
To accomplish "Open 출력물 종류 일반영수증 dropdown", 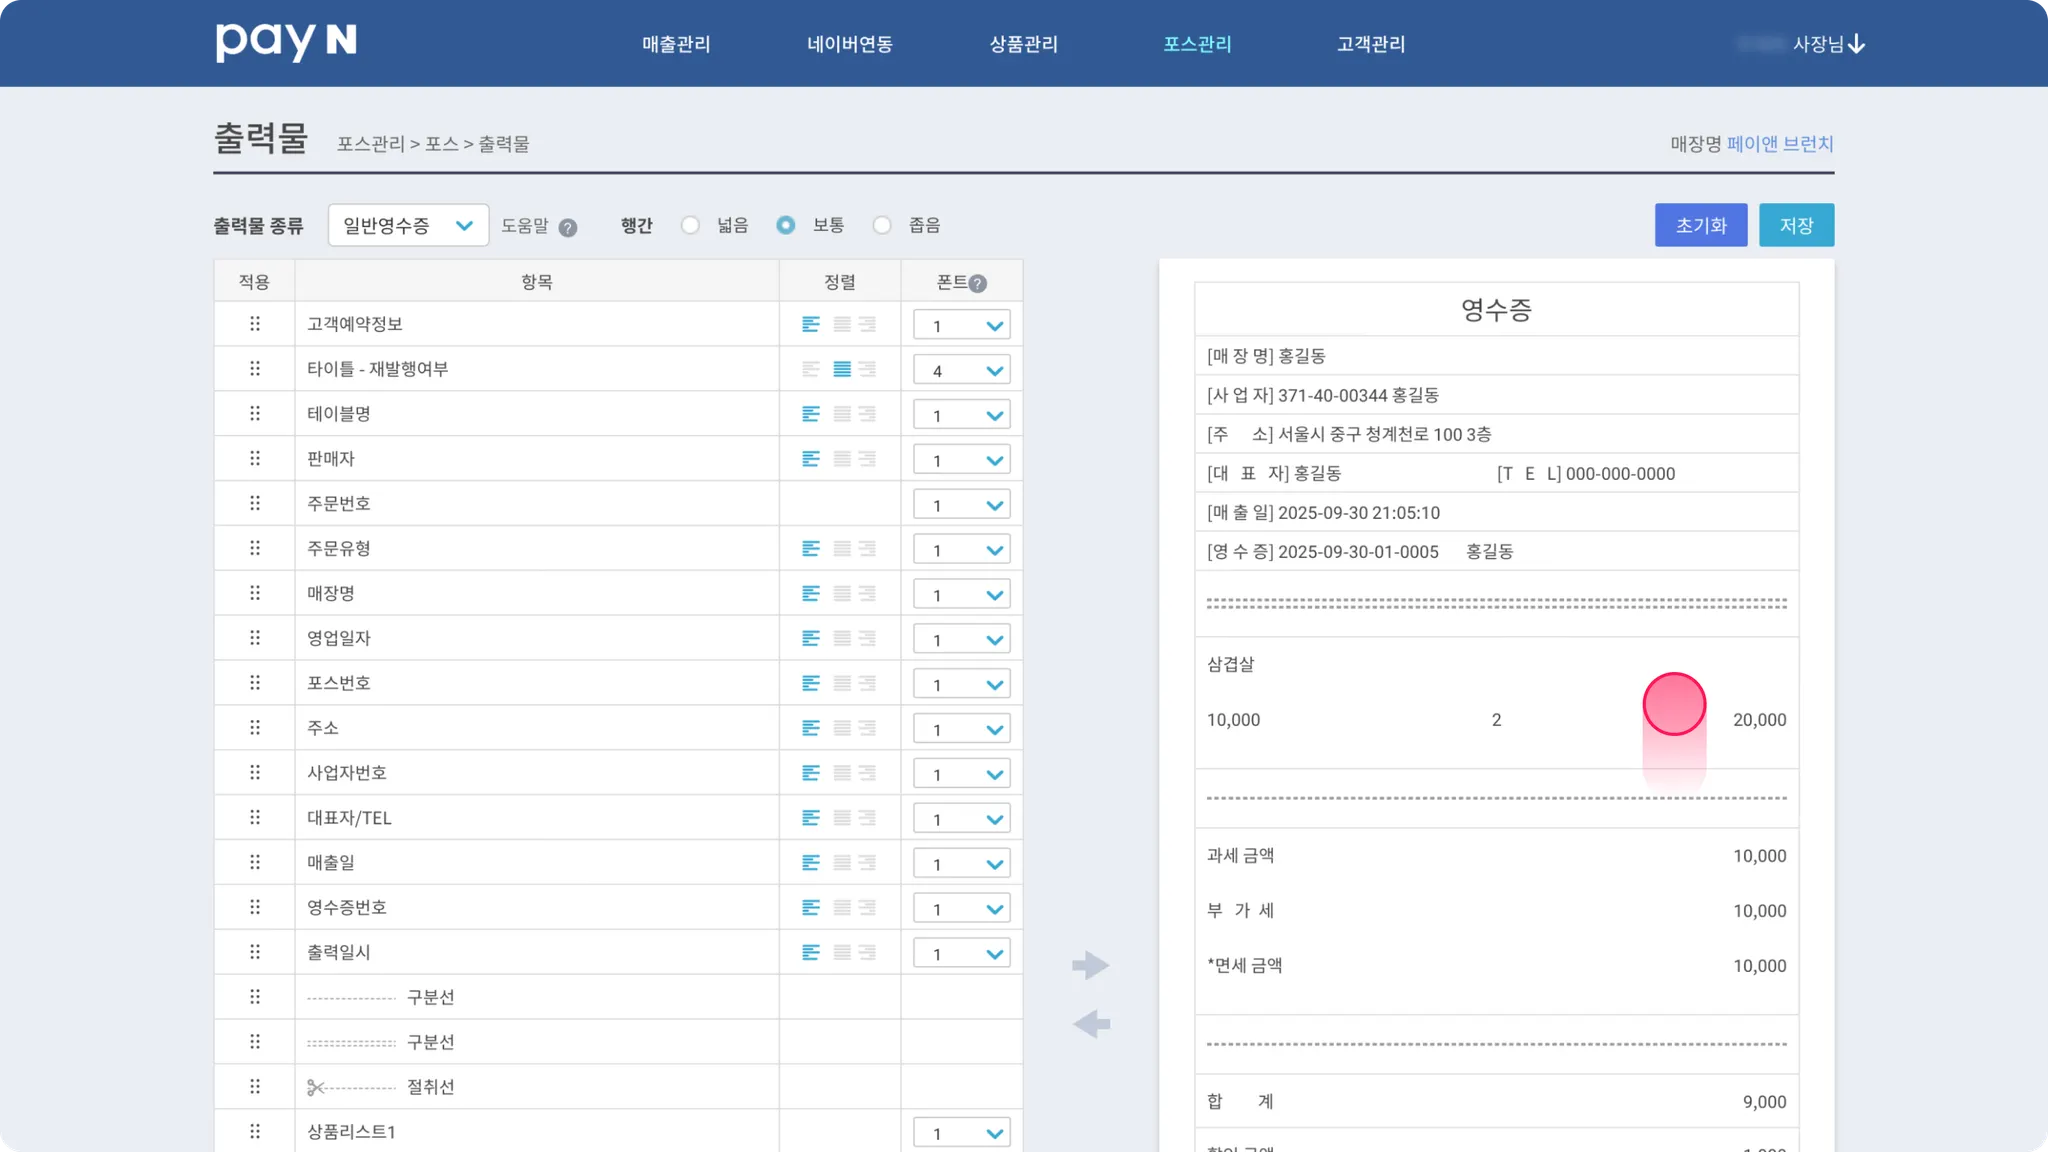I will point(408,225).
